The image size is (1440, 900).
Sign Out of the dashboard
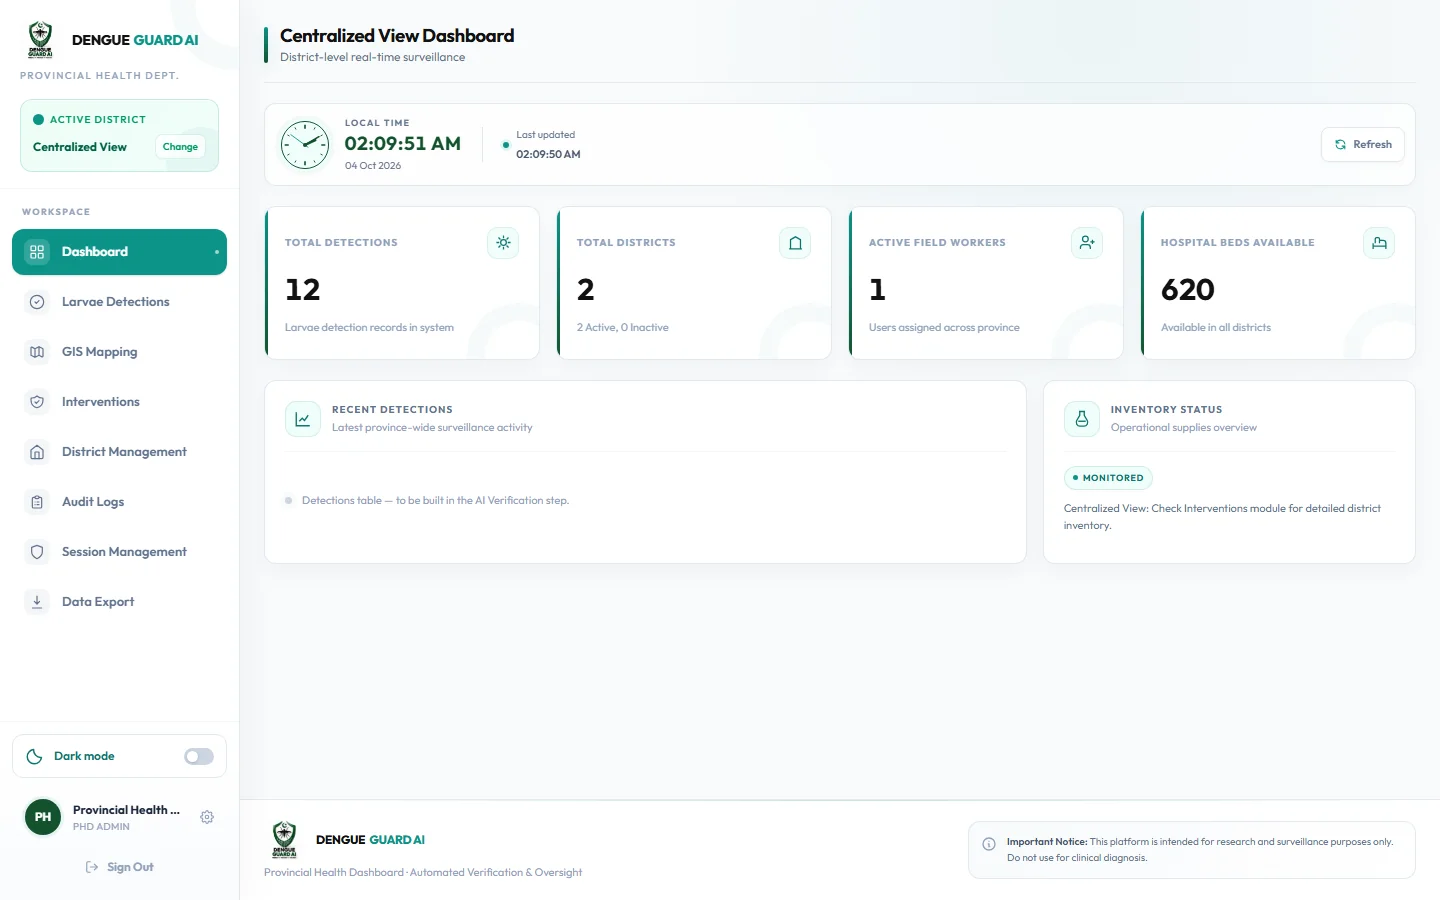[x=120, y=867]
